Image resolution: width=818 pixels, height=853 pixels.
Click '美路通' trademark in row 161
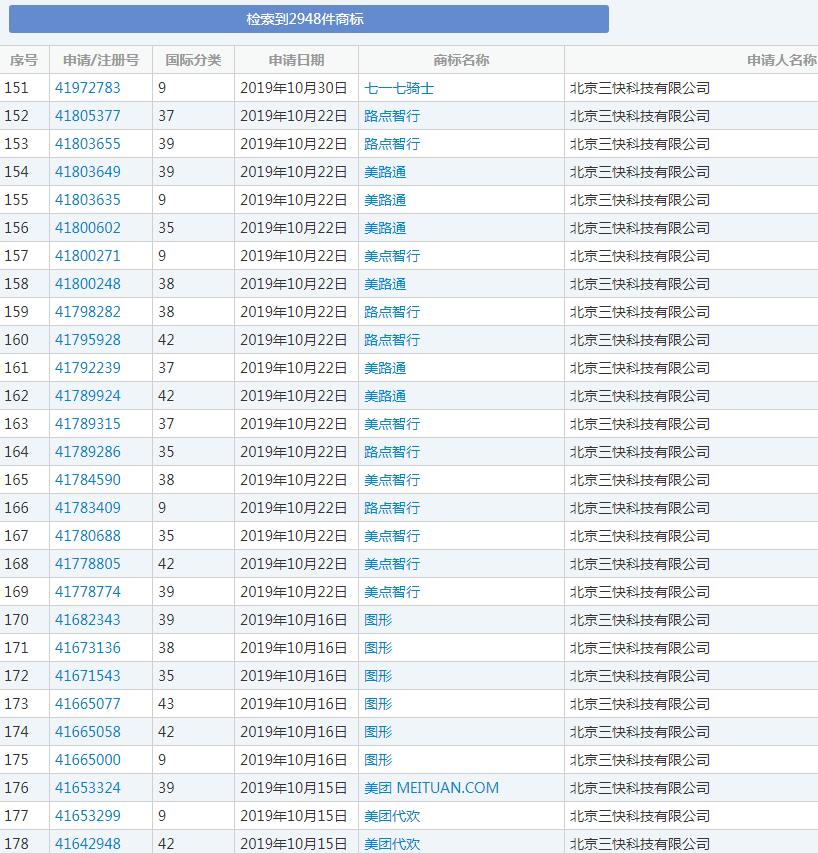pyautogui.click(x=385, y=368)
